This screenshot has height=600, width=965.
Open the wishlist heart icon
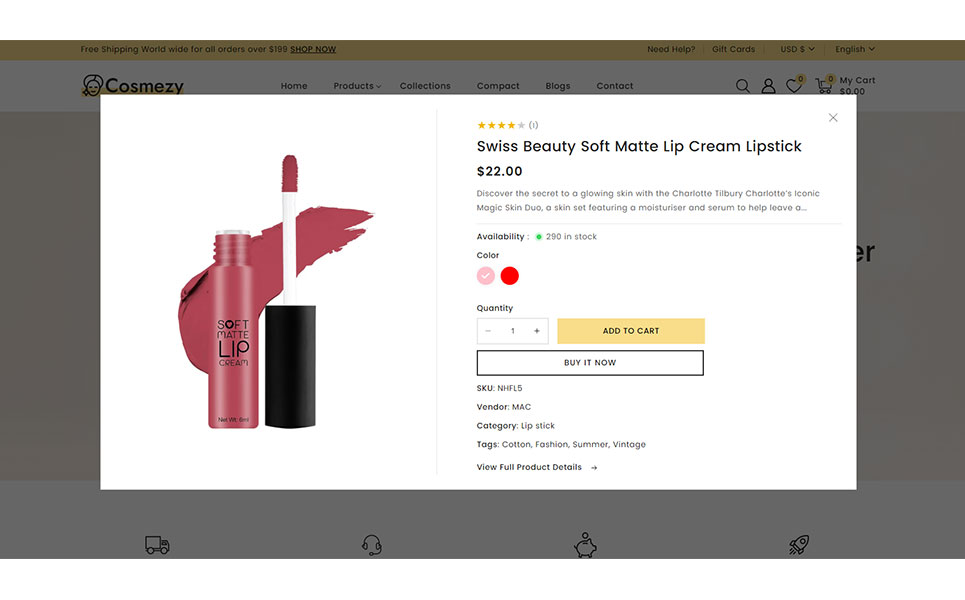[x=794, y=87]
